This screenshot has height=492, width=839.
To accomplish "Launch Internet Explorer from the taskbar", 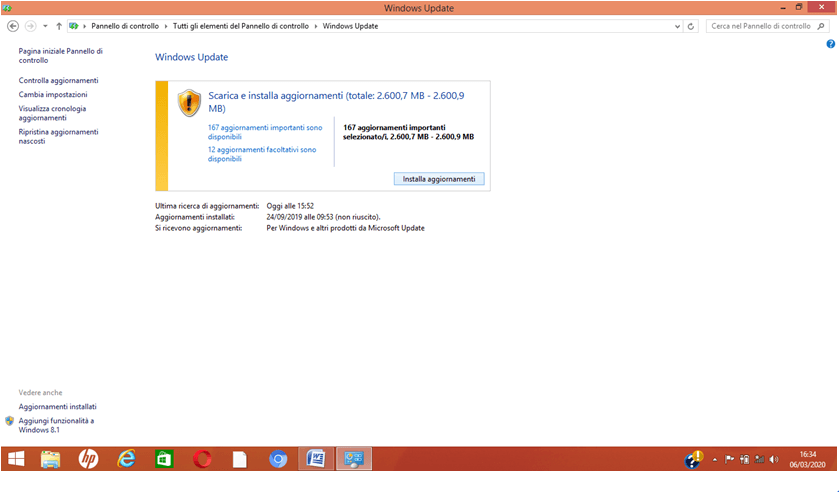I will (x=126, y=459).
